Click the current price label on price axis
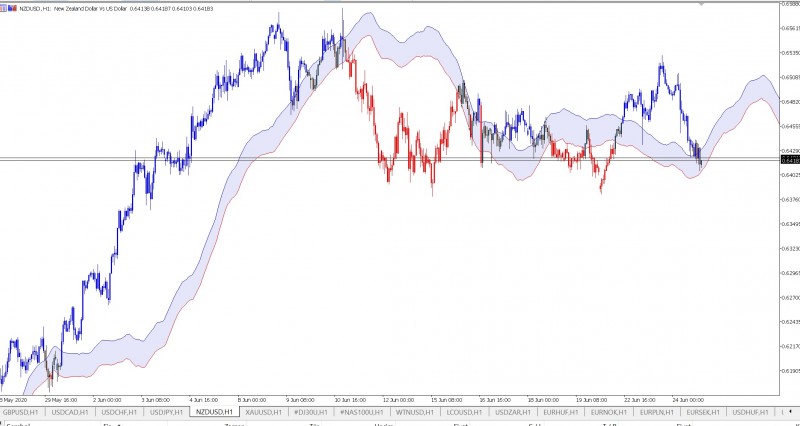This screenshot has height=426, width=800. [x=790, y=161]
